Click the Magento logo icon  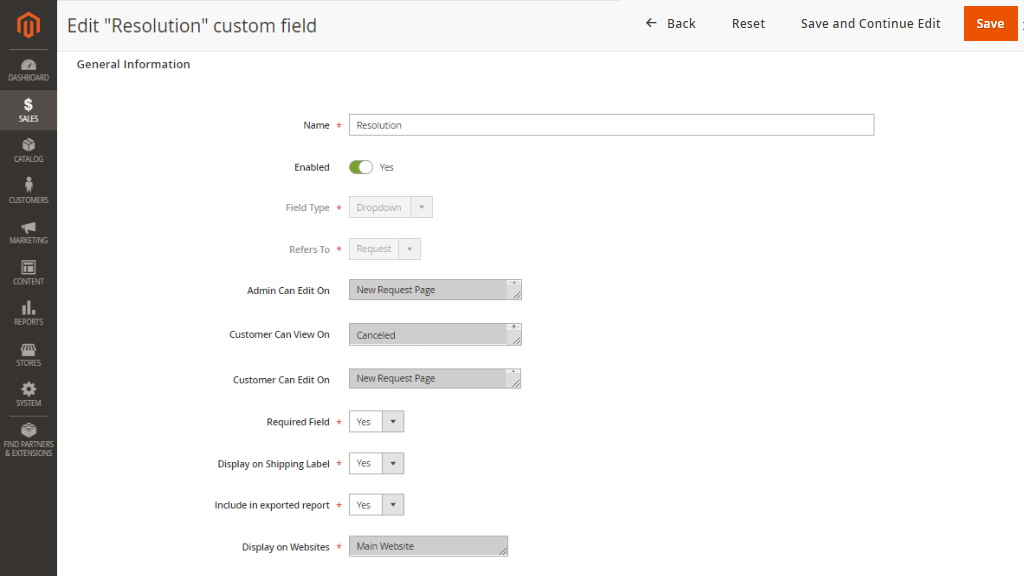point(28,25)
